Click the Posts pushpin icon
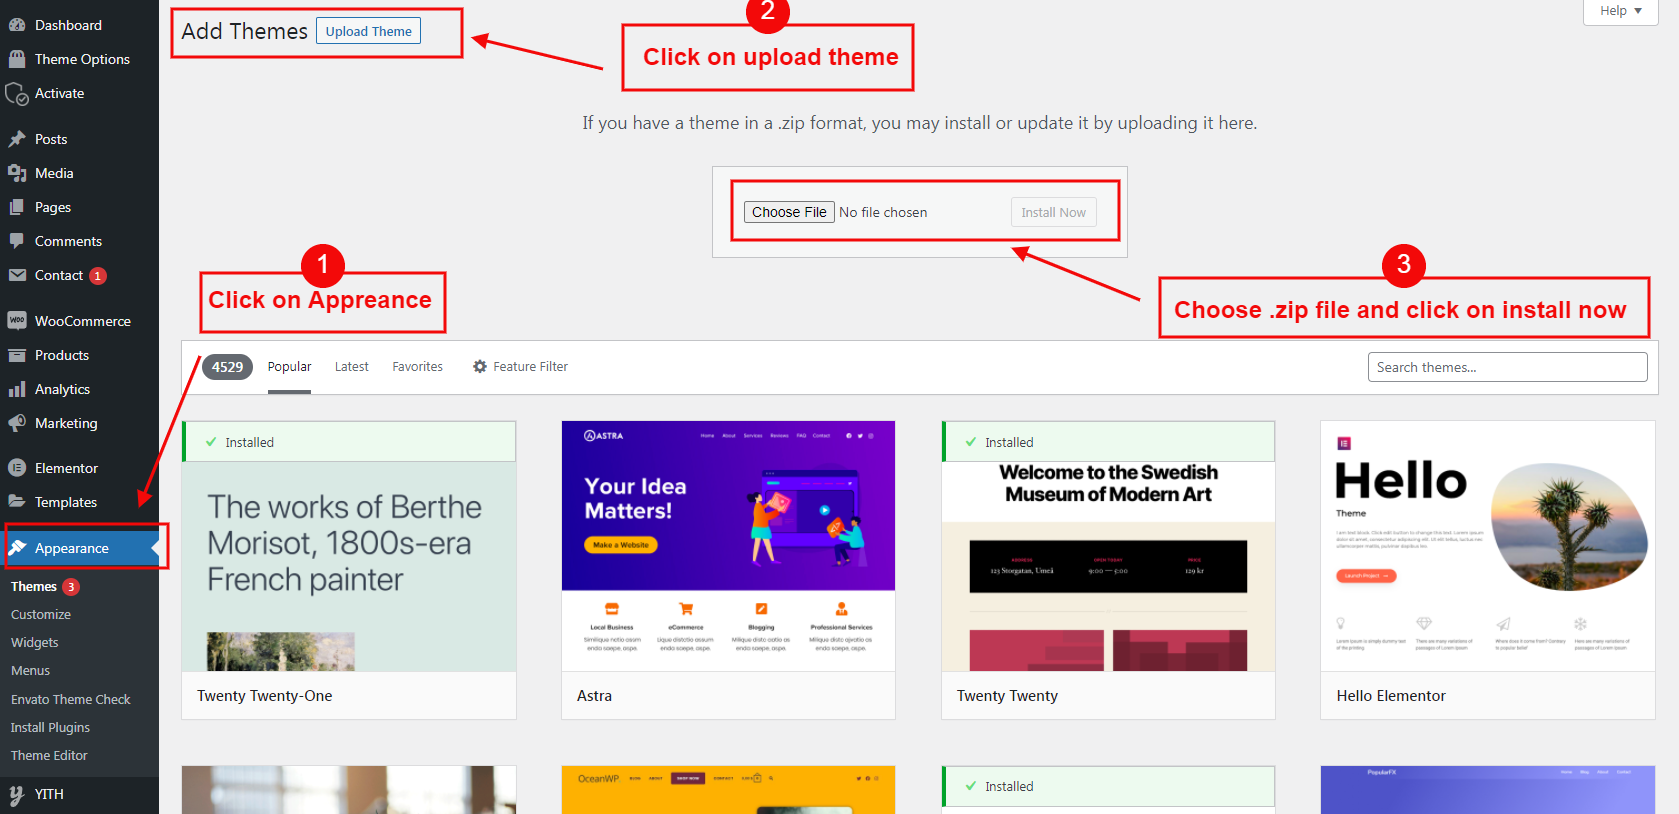This screenshot has height=814, width=1679. point(17,139)
